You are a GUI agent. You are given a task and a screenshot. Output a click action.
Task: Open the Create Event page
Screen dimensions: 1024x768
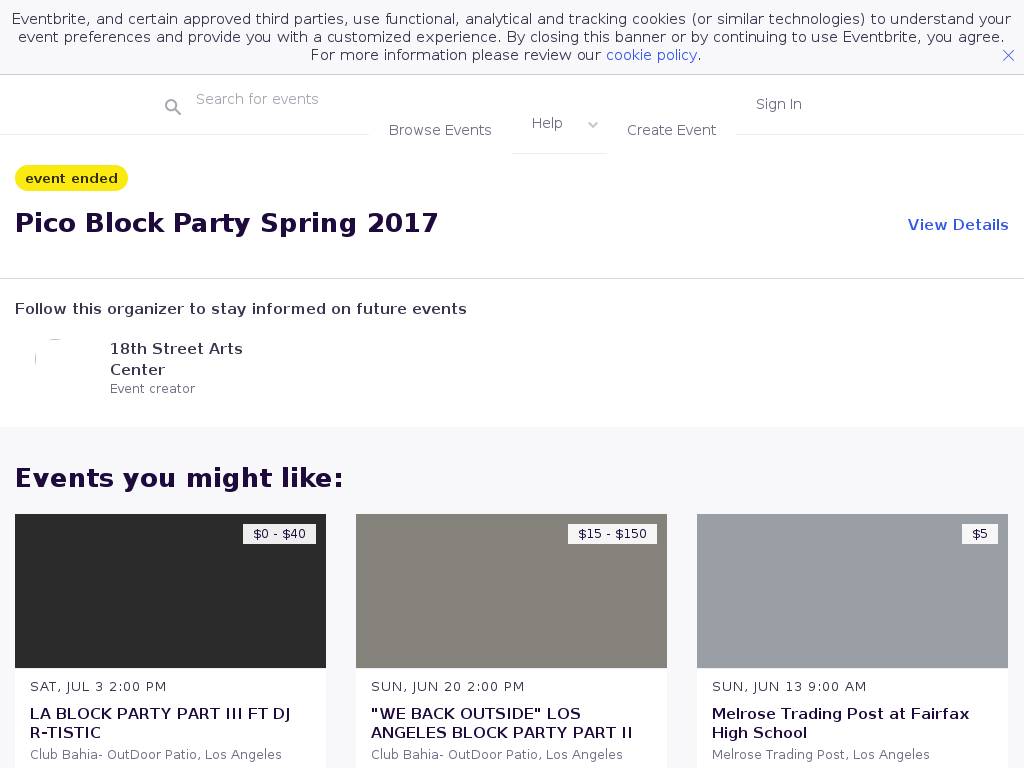tap(671, 130)
